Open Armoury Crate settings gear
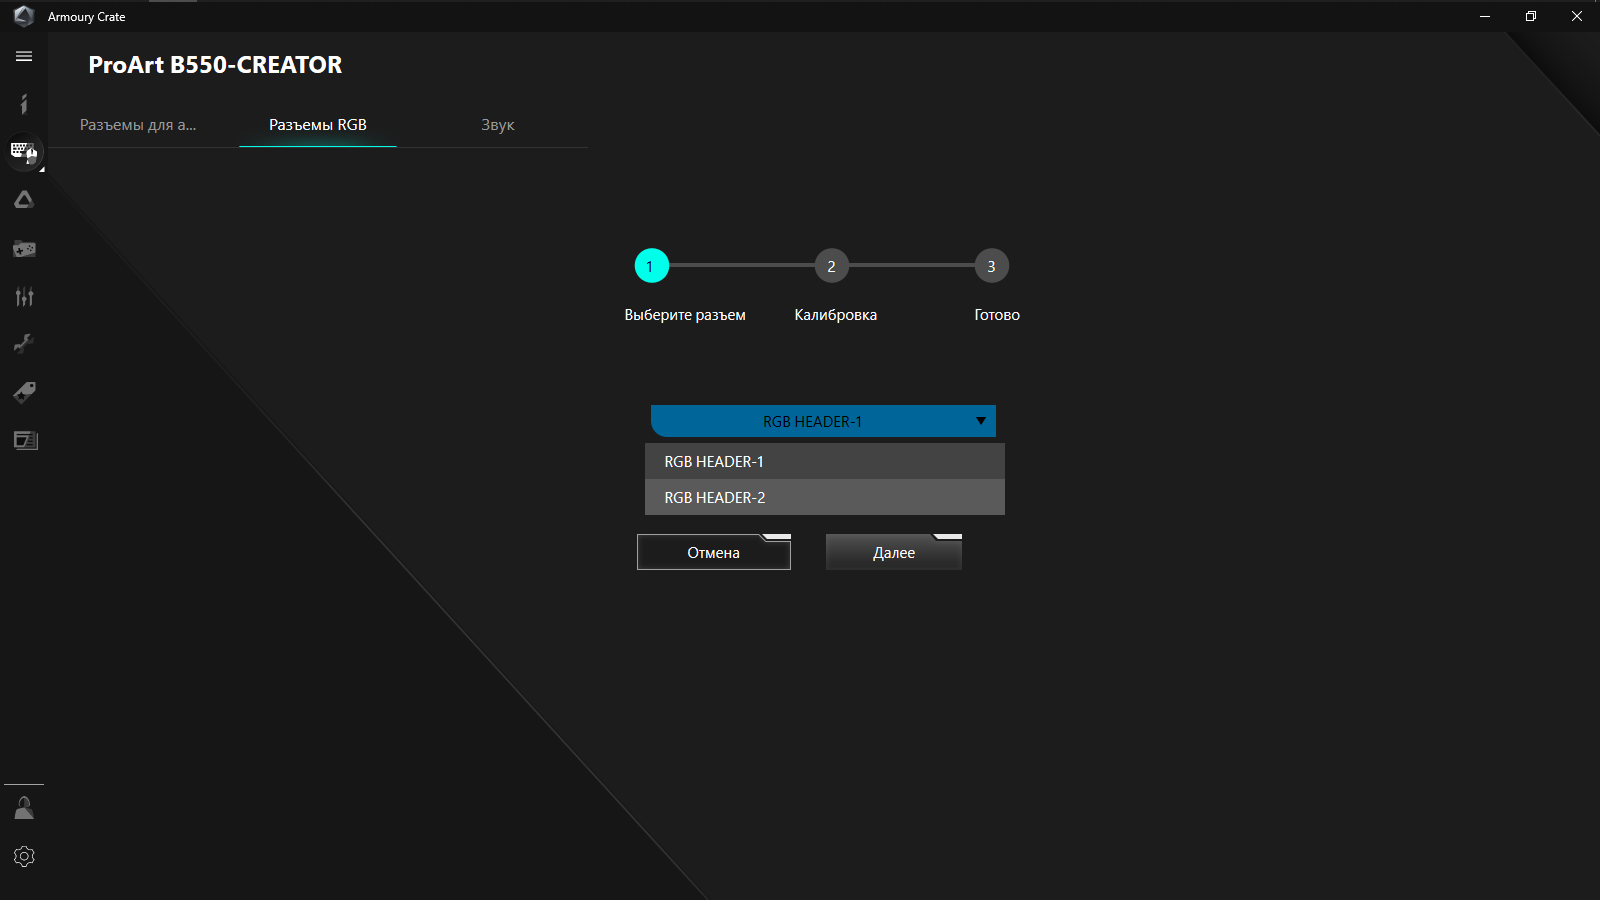 tap(24, 856)
